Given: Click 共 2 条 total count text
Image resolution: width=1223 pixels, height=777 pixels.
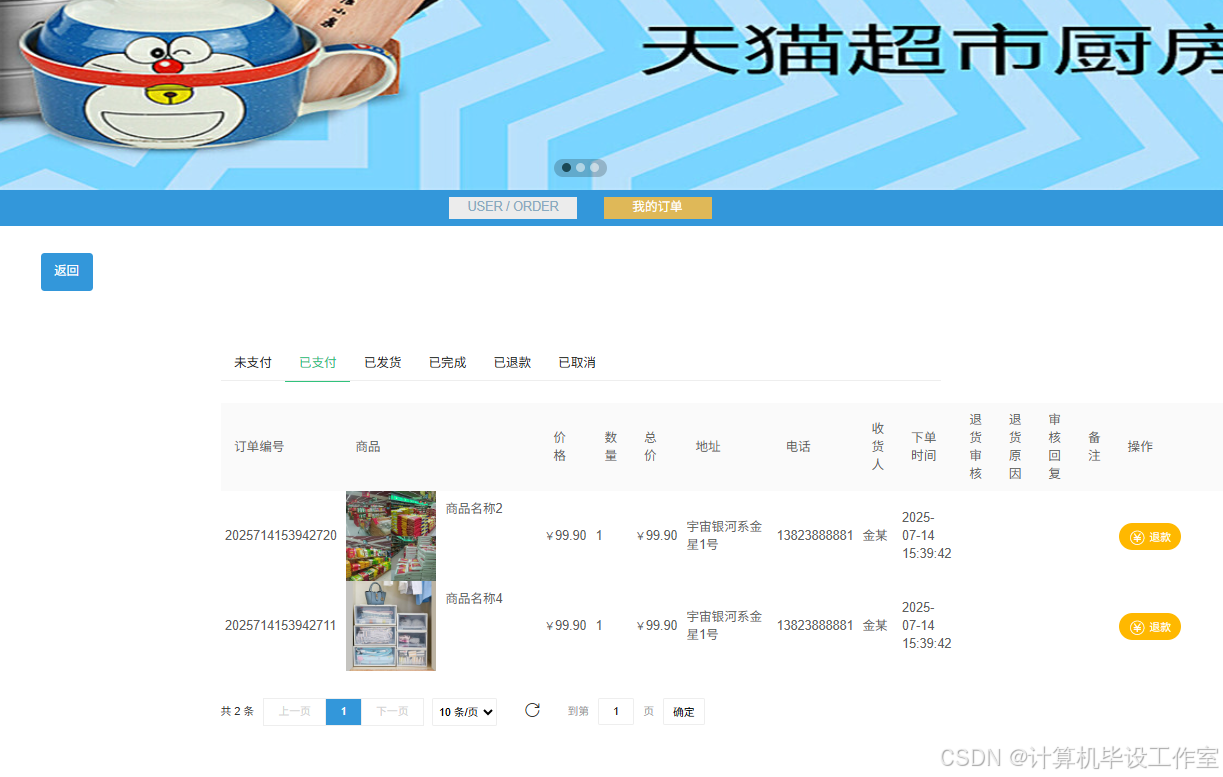Looking at the screenshot, I should coord(237,712).
